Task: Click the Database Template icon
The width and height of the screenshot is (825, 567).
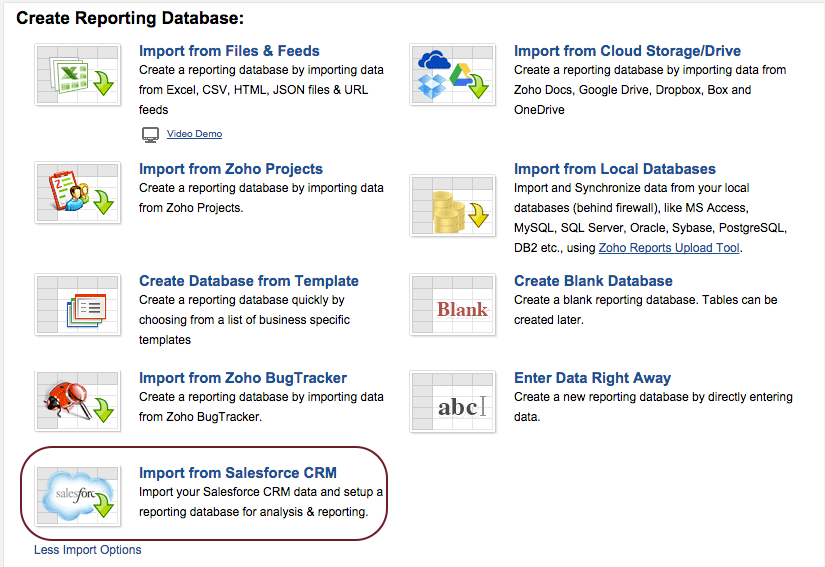Action: pyautogui.click(x=77, y=303)
